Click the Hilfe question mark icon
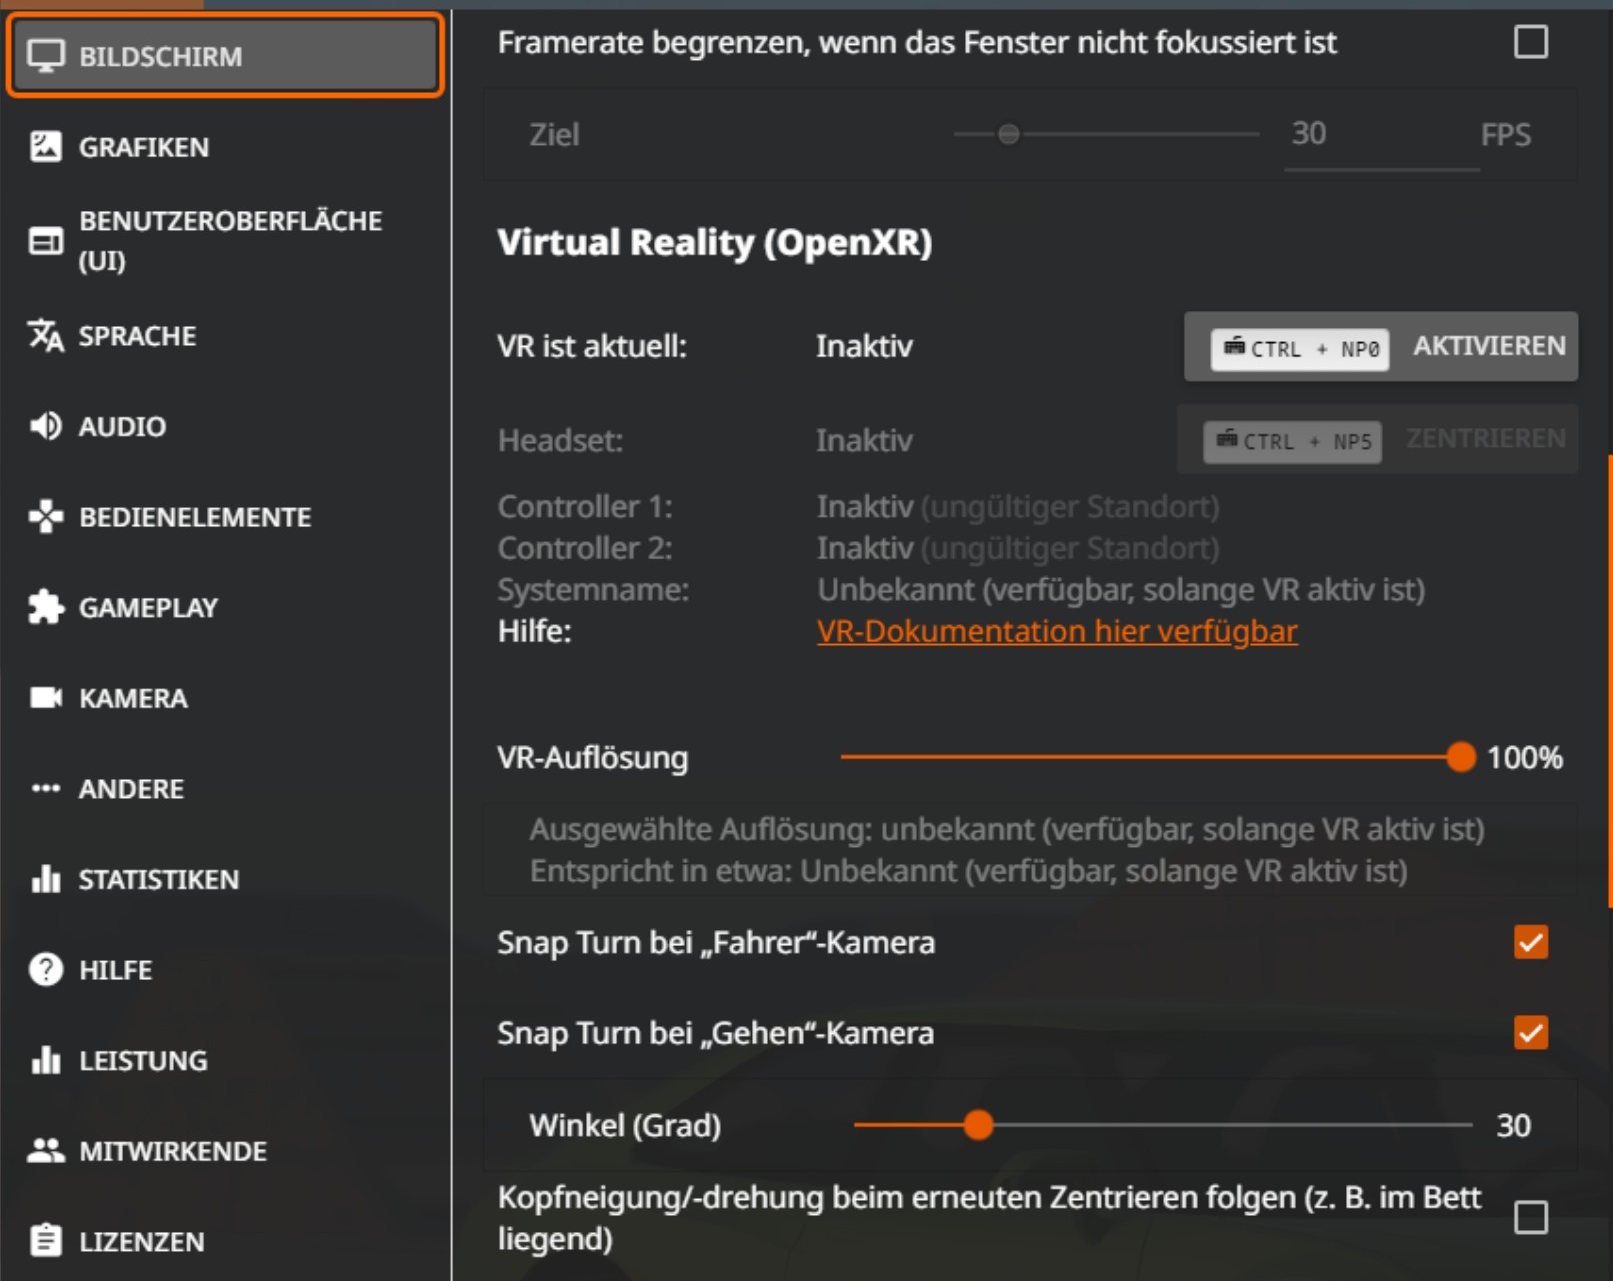 (46, 970)
